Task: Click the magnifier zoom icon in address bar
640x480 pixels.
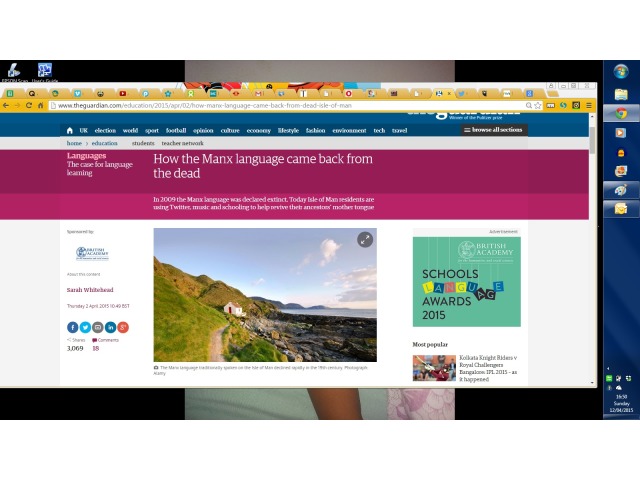Action: (529, 105)
